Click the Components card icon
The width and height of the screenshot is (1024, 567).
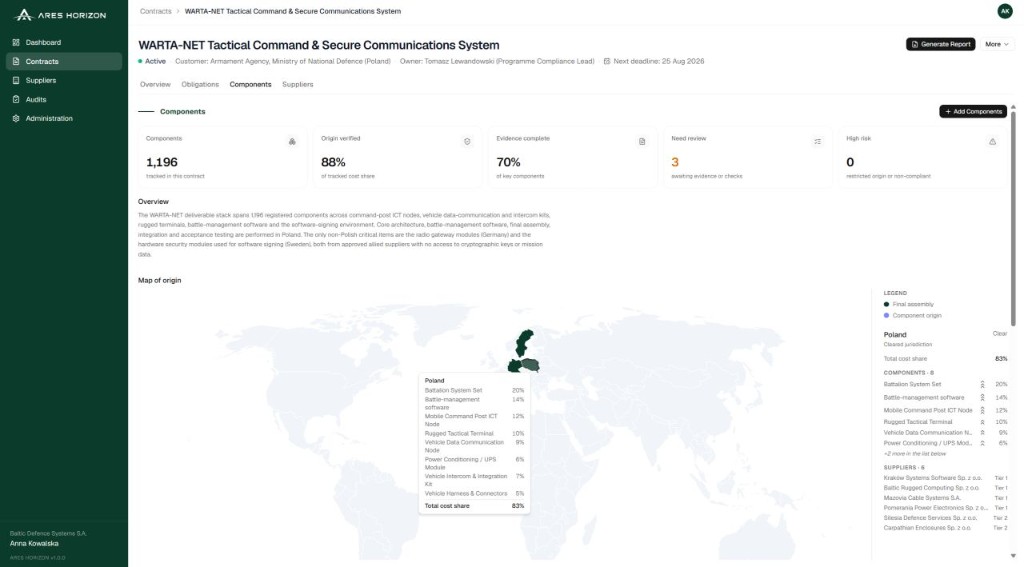tap(292, 142)
